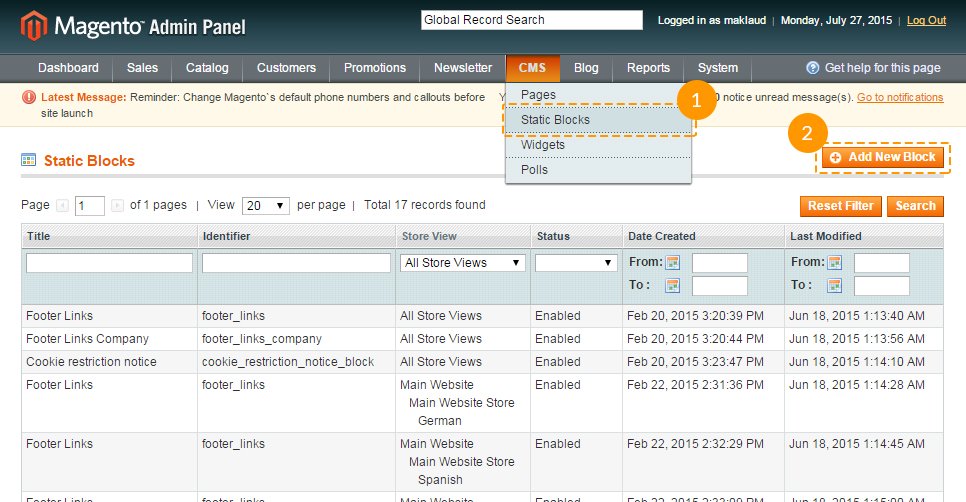
Task: Click the help question mark icon
Action: (813, 68)
